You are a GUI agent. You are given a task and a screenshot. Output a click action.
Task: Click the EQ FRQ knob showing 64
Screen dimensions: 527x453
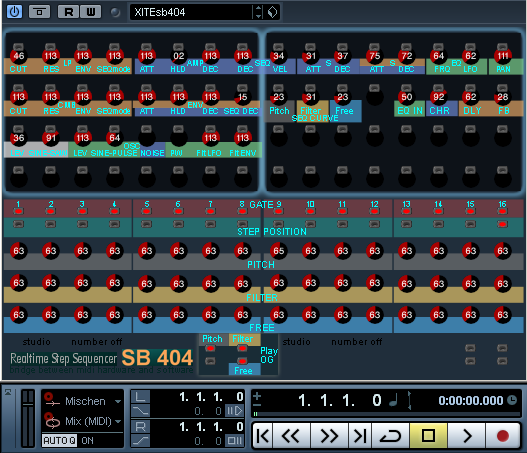click(x=439, y=55)
